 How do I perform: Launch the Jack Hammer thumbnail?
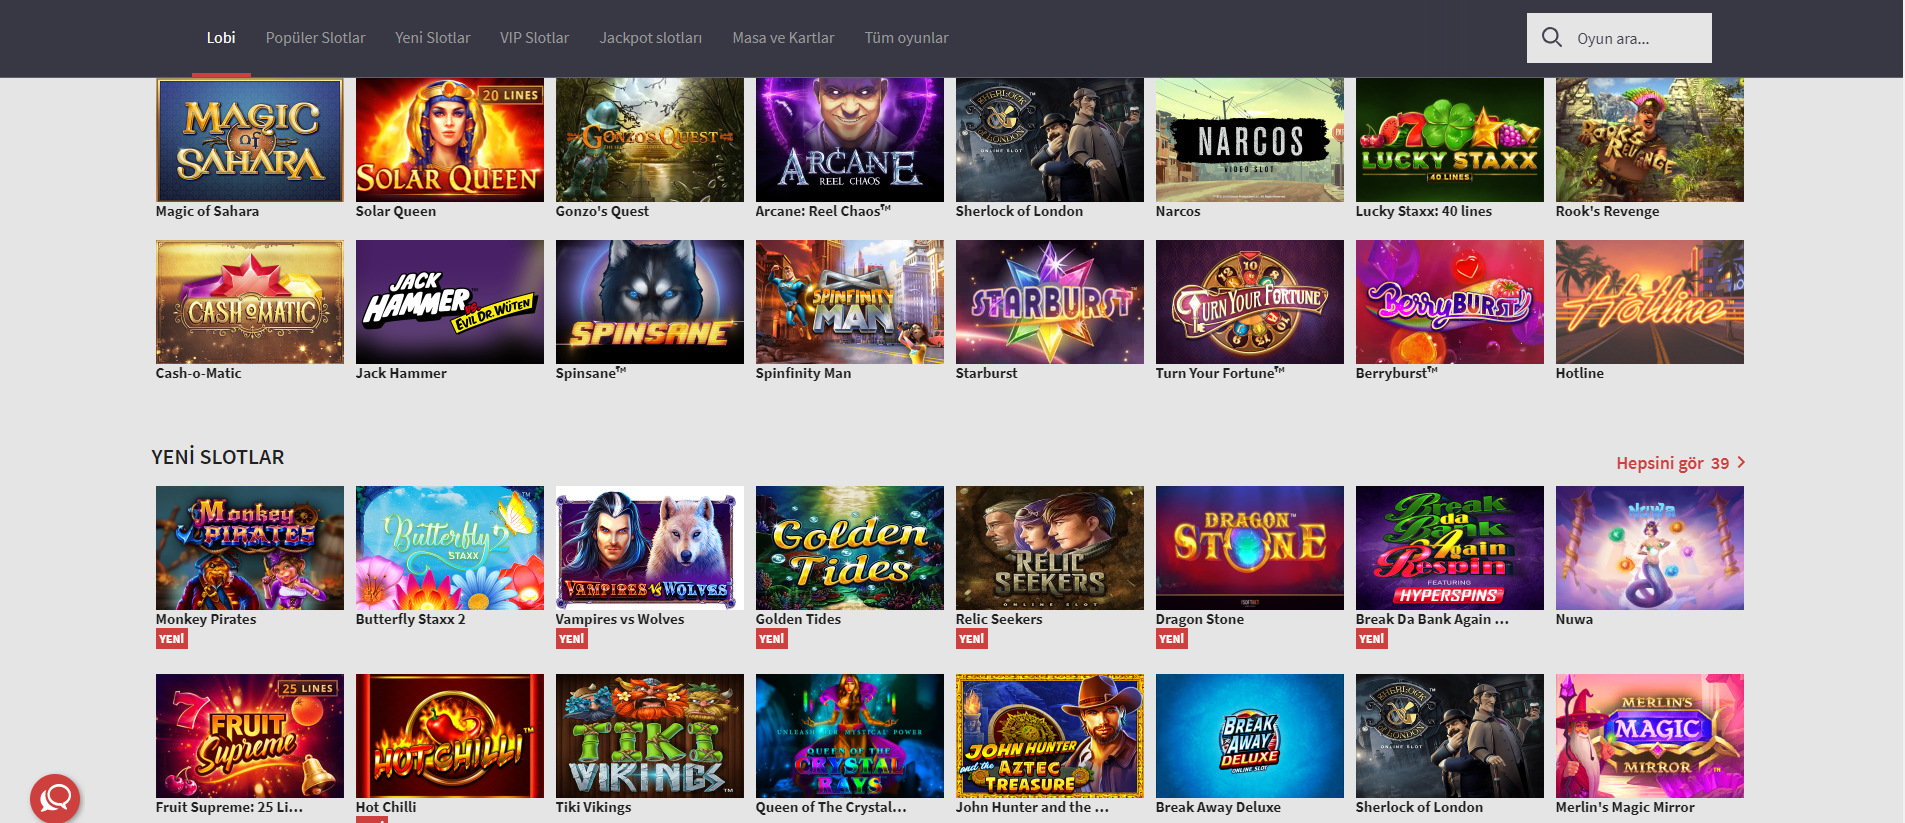[450, 302]
